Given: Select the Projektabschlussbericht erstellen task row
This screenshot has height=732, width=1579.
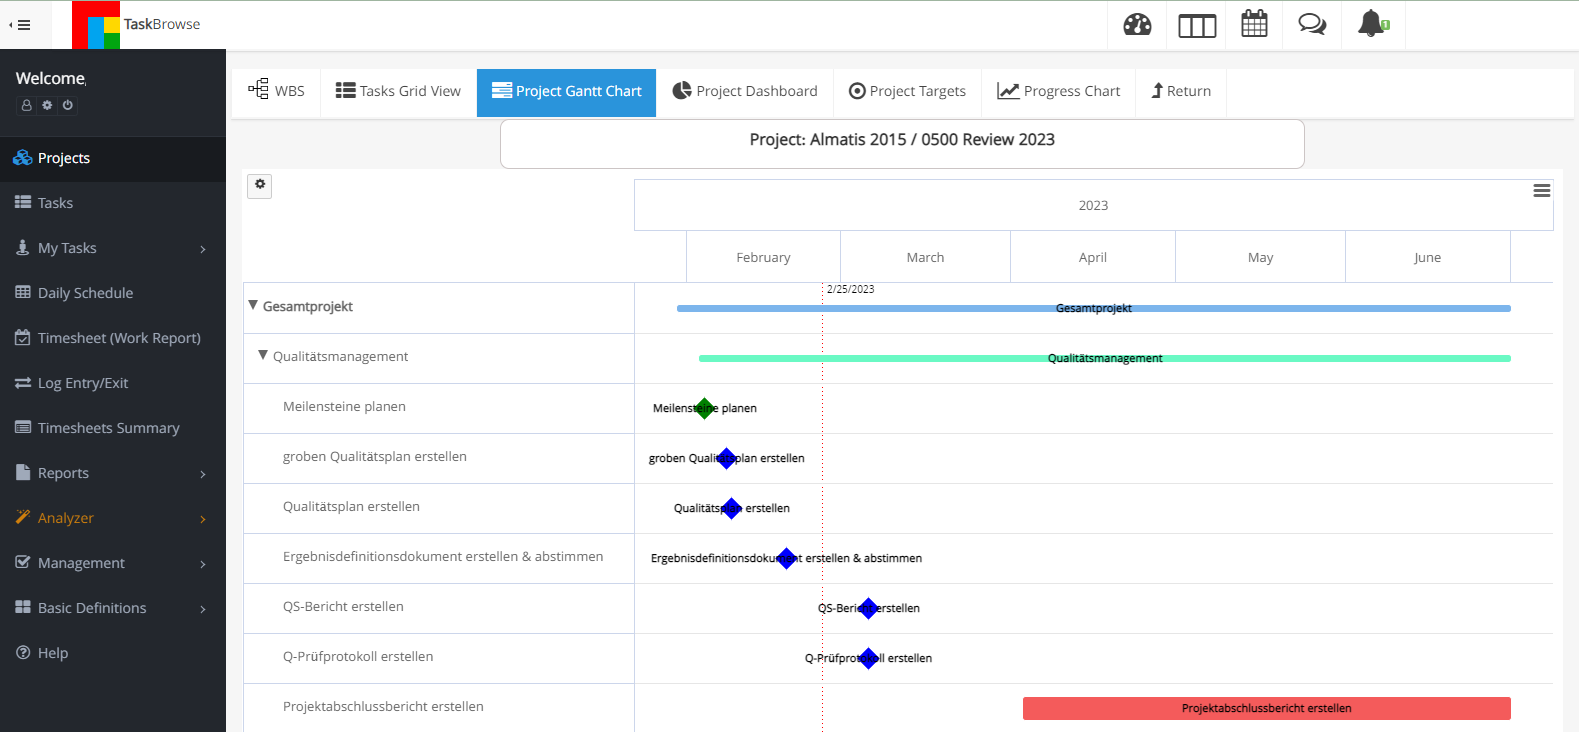Looking at the screenshot, I should click(439, 708).
